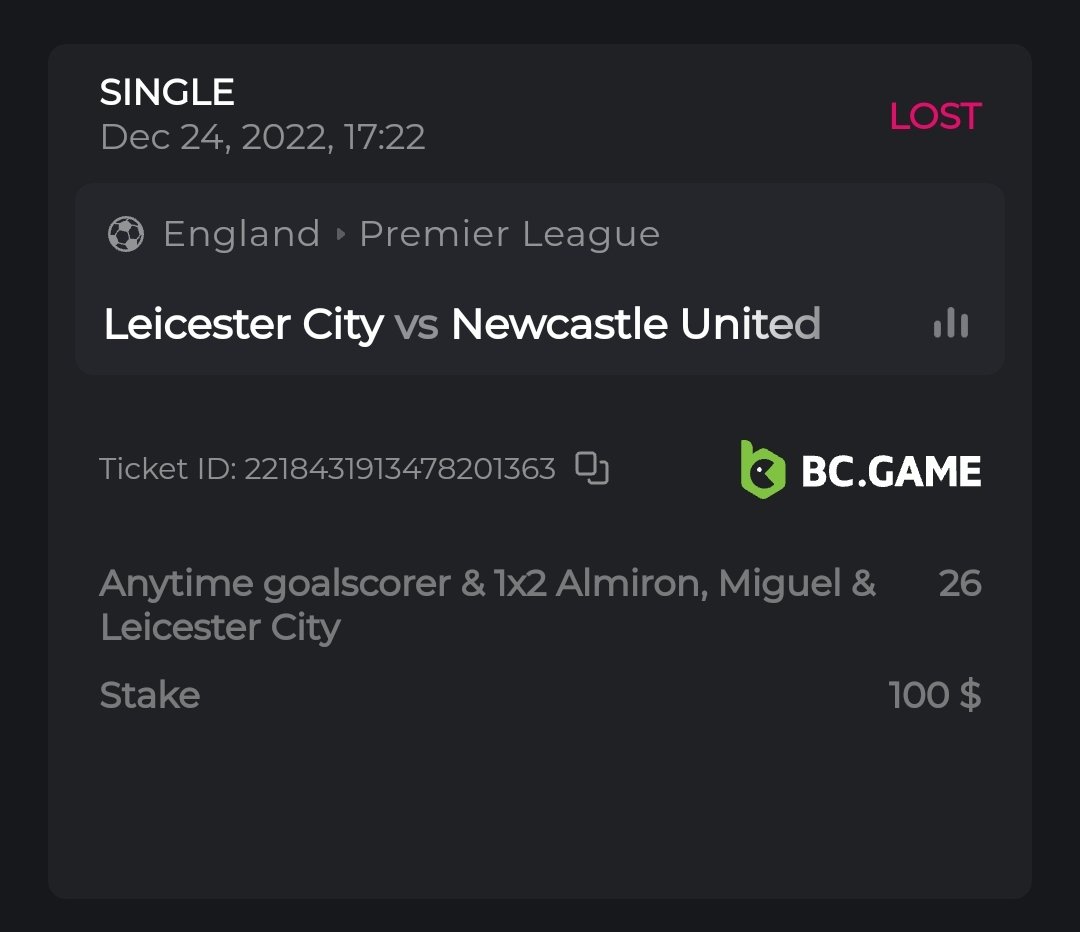Click the Stake label
This screenshot has height=932, width=1080.
[x=150, y=695]
